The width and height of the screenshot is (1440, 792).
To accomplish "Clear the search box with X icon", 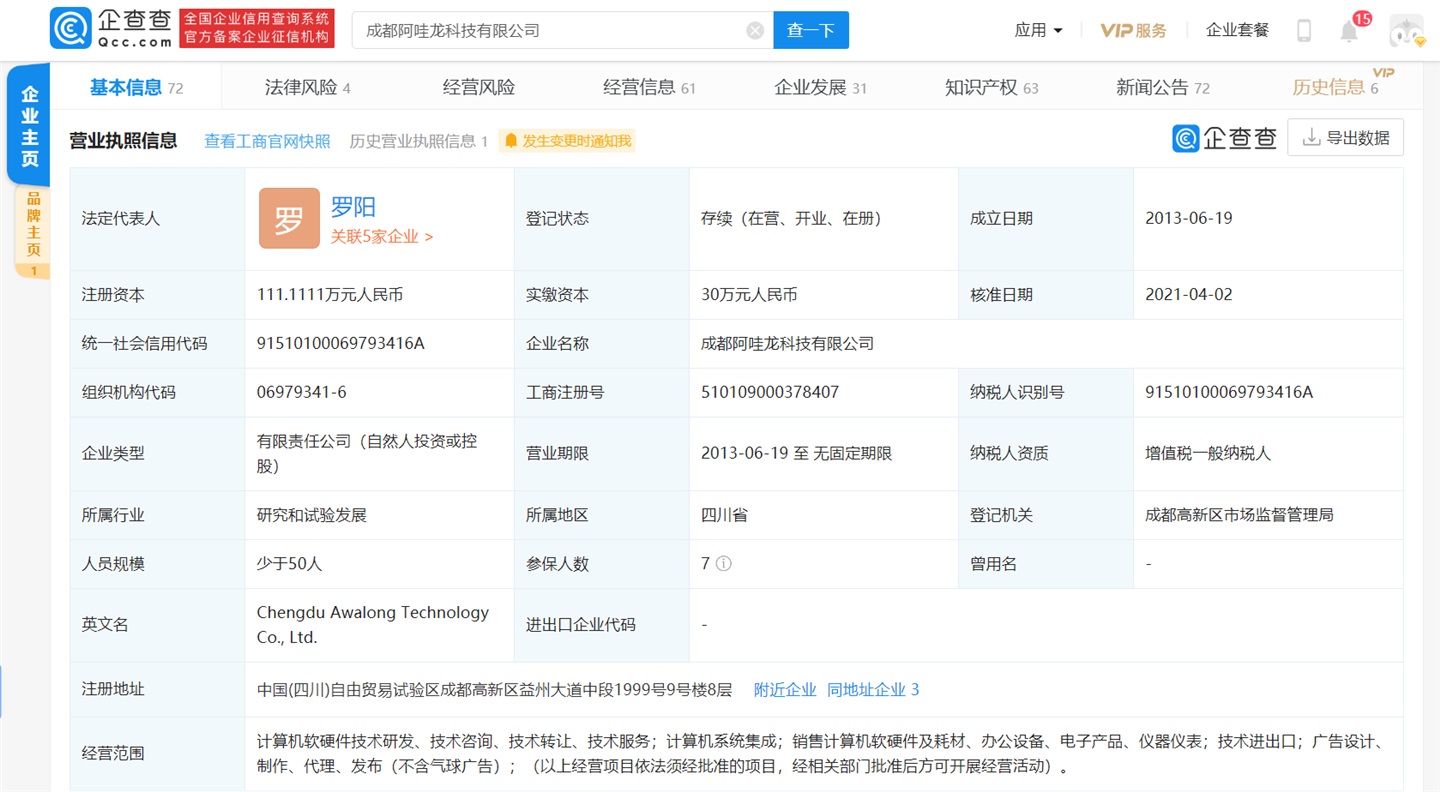I will [755, 31].
